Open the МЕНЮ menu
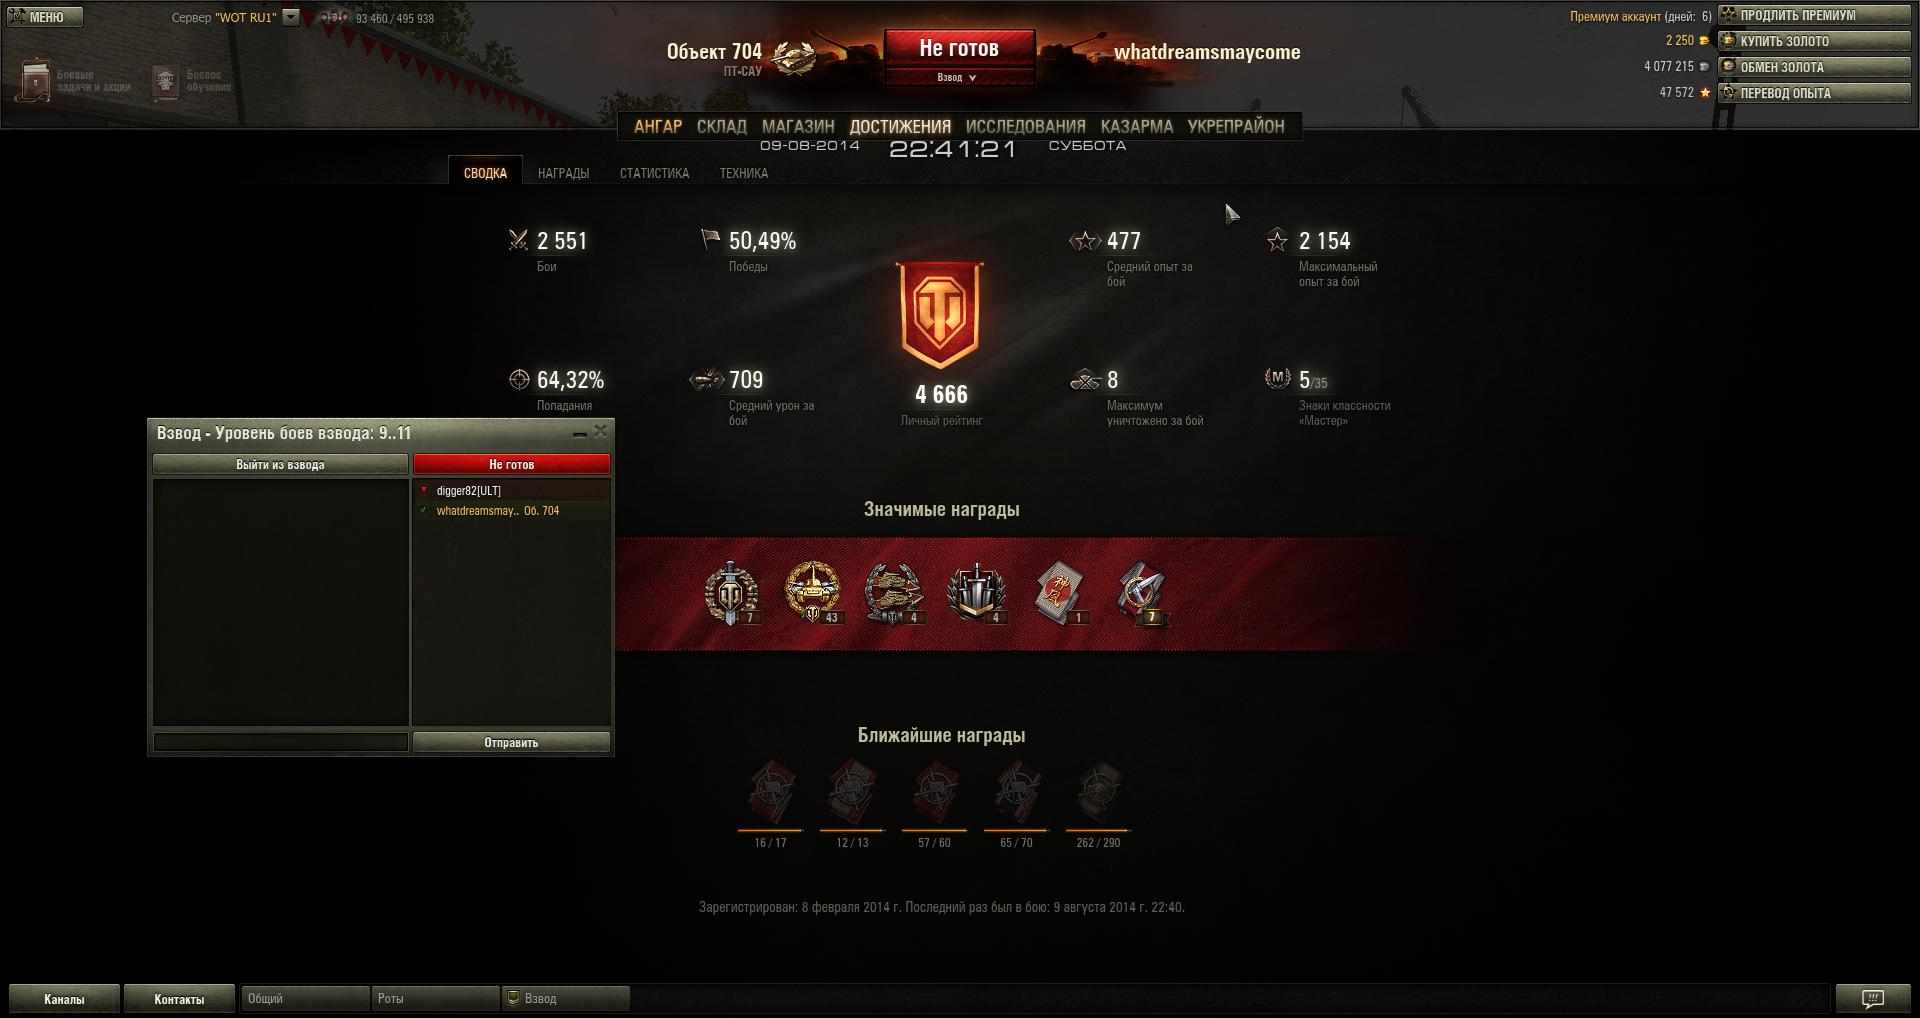 (x=45, y=17)
